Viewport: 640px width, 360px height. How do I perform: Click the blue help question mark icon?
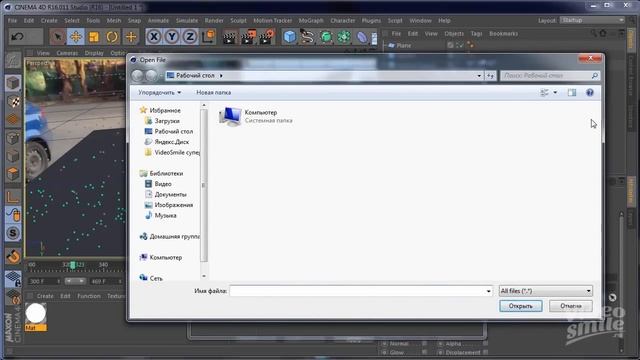pos(590,93)
